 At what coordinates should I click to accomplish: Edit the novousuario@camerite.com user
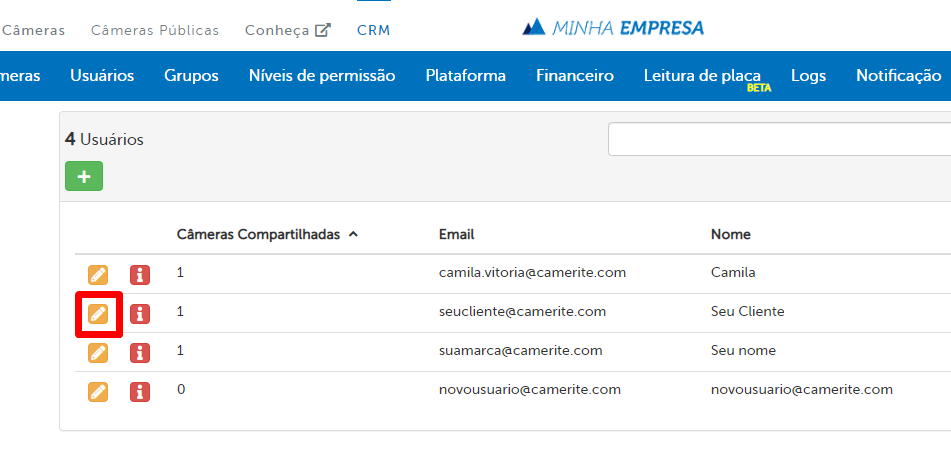coord(97,391)
